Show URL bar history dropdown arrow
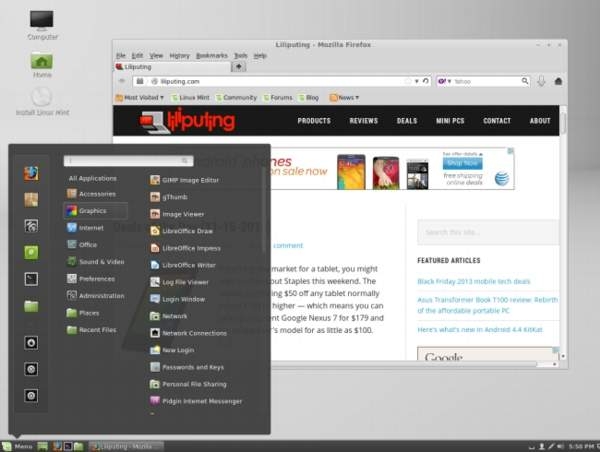Viewport: 600px width, 452px height. pos(417,81)
